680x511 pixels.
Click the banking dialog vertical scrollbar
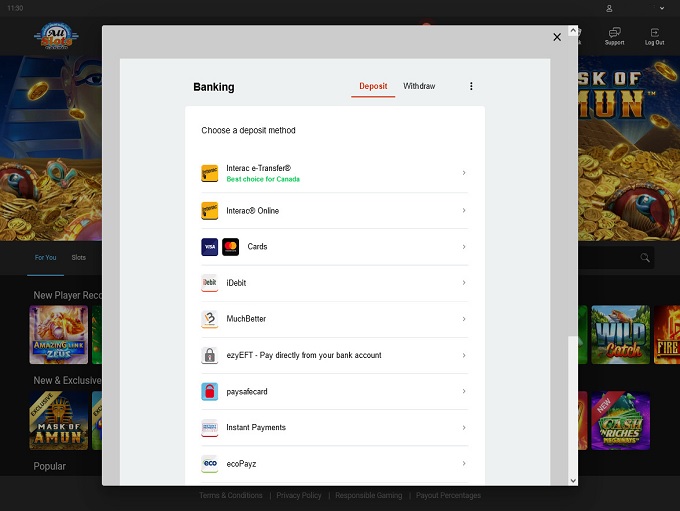[573, 400]
